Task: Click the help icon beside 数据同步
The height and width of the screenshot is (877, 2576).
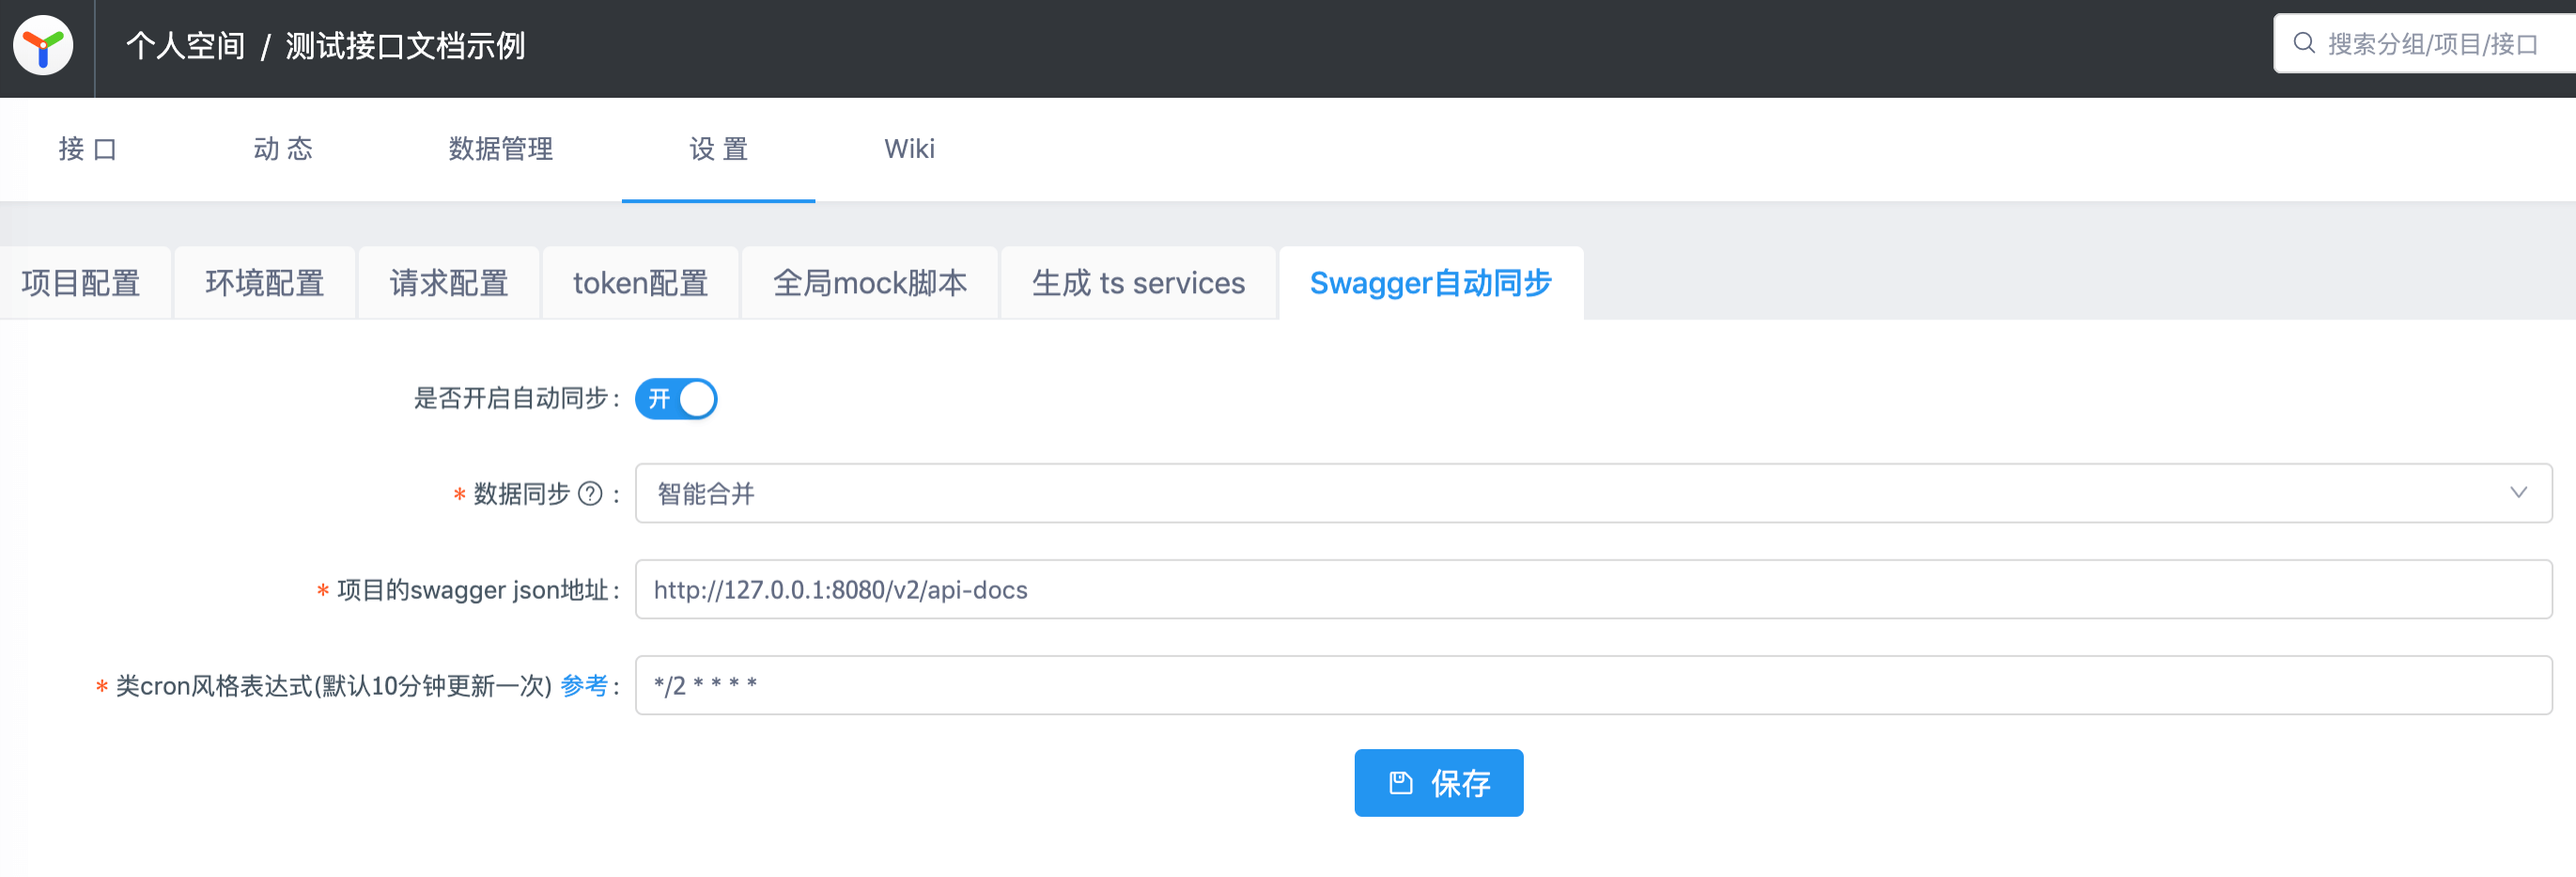Action: tap(590, 492)
